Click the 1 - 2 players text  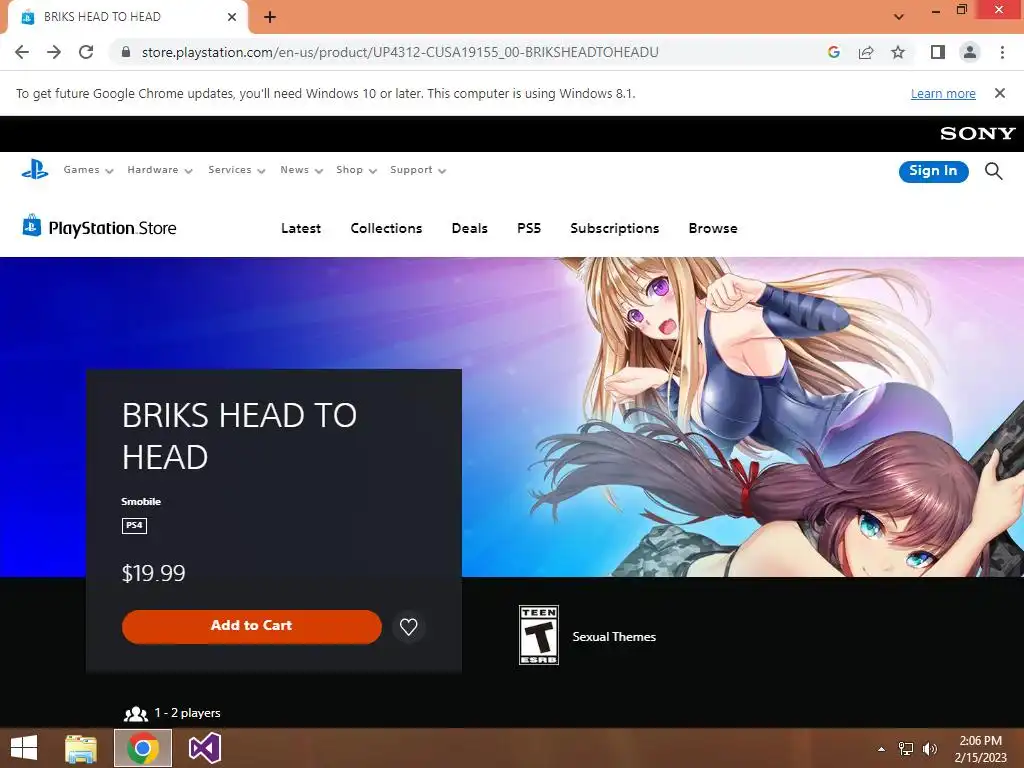coord(187,713)
